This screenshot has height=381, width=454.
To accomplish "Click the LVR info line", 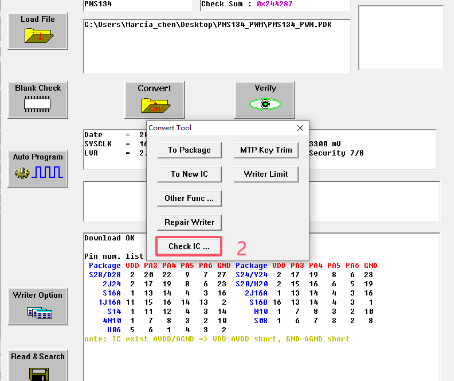I will pos(115,153).
